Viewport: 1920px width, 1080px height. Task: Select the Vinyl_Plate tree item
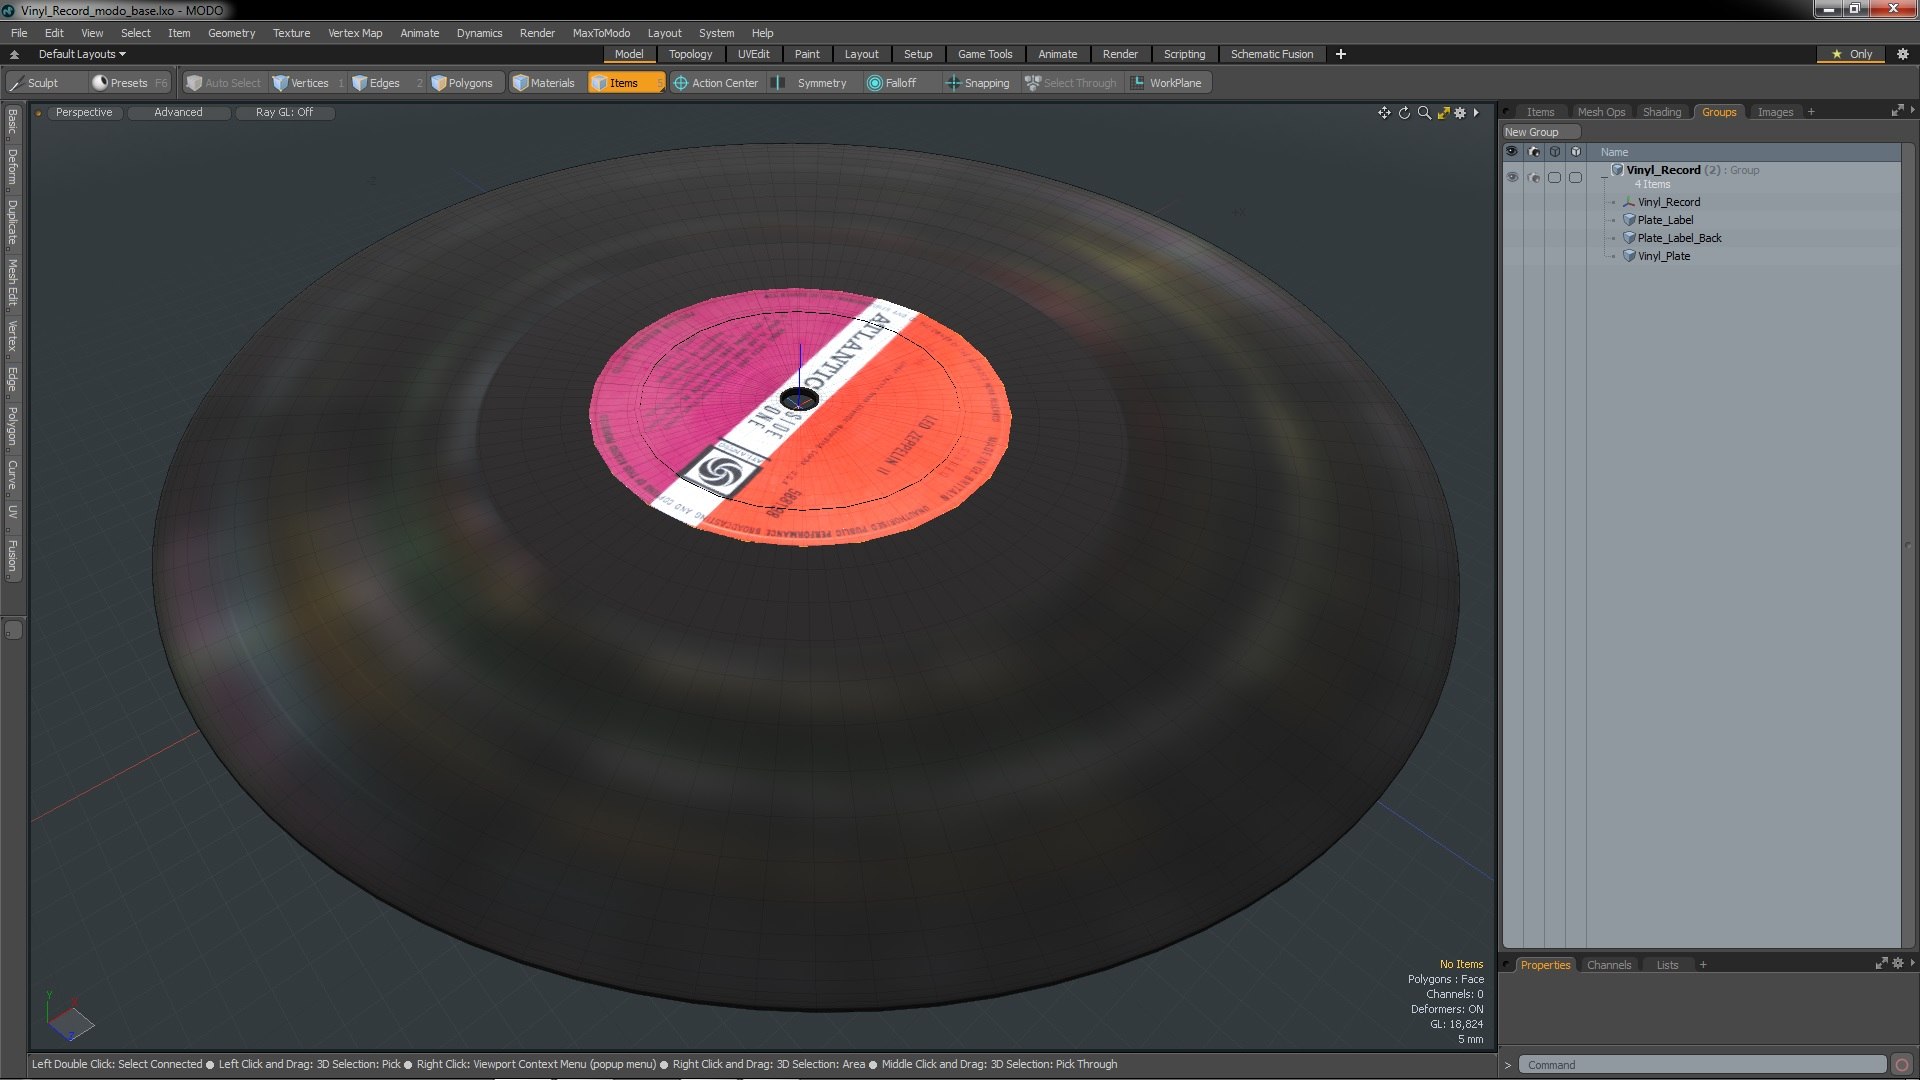pos(1663,256)
